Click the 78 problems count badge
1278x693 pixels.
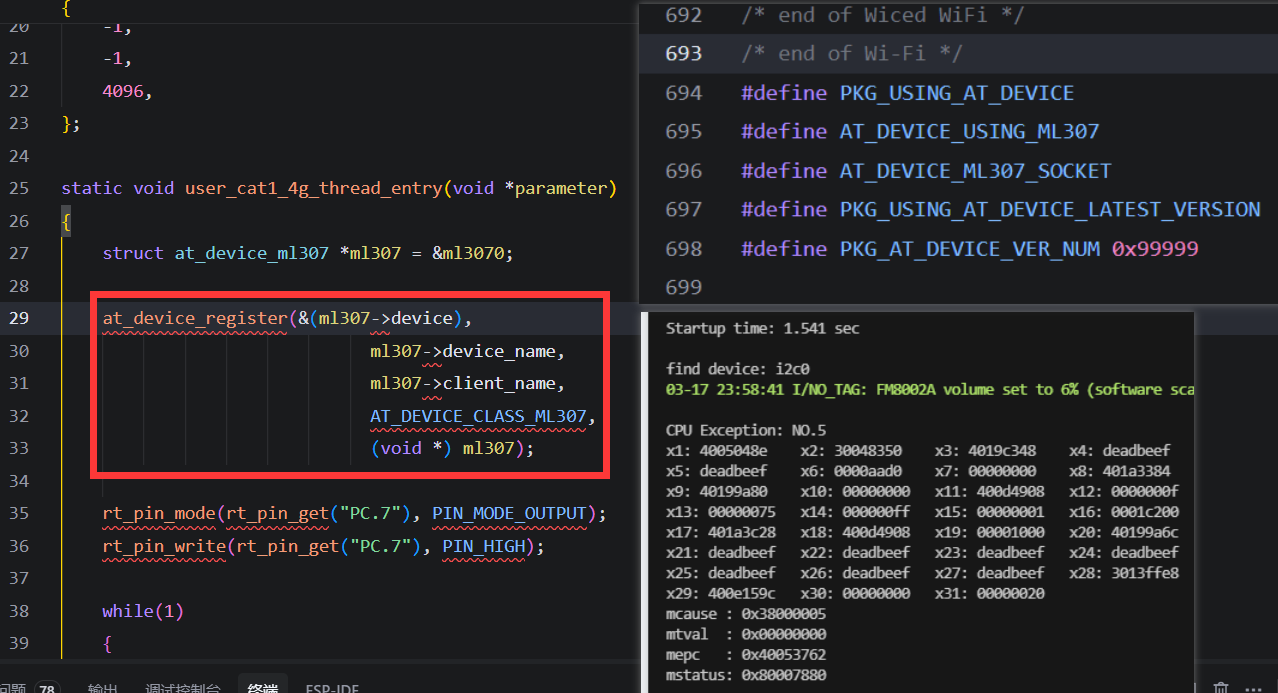tap(46, 688)
